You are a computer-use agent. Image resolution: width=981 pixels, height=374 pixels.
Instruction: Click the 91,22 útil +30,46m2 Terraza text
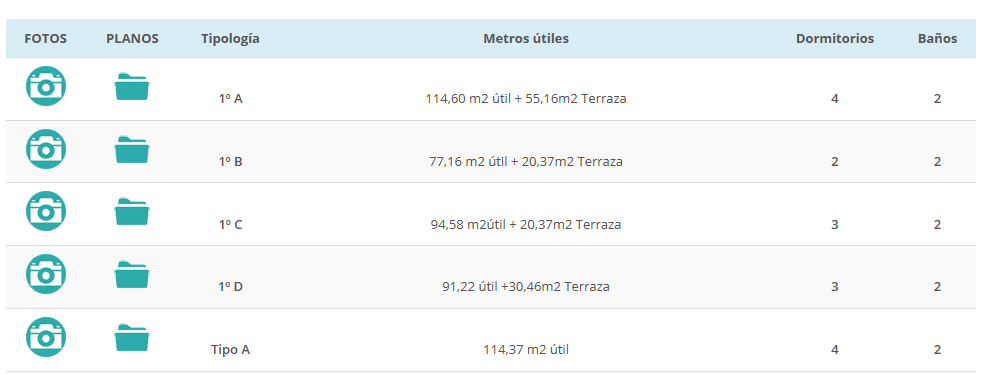(526, 287)
